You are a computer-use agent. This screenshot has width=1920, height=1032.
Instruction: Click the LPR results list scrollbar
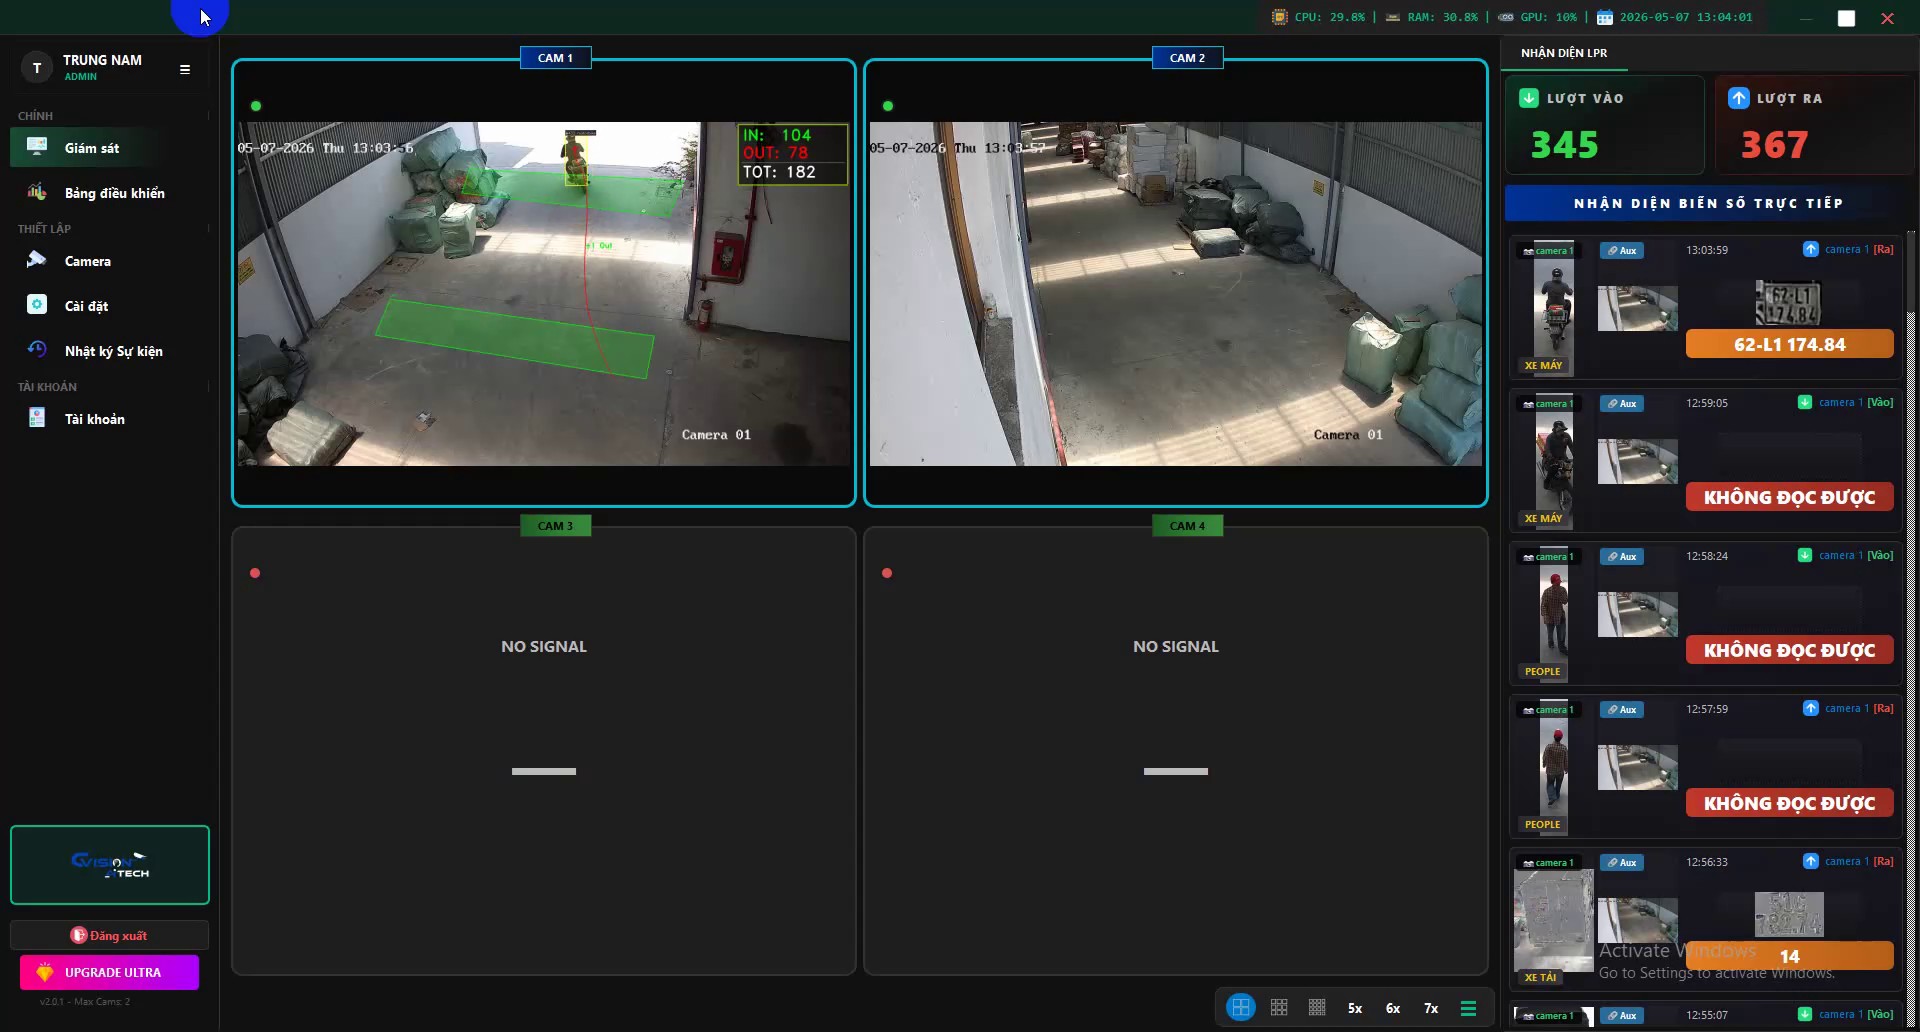click(1911, 630)
